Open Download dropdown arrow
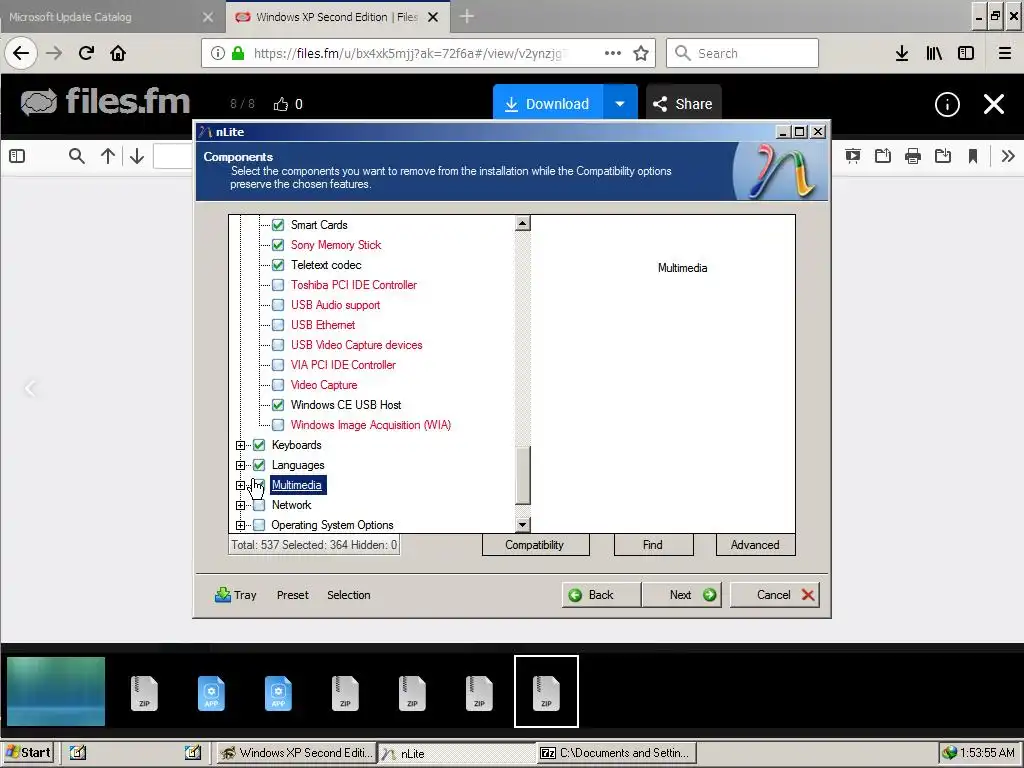Image resolution: width=1024 pixels, height=768 pixels. (620, 103)
